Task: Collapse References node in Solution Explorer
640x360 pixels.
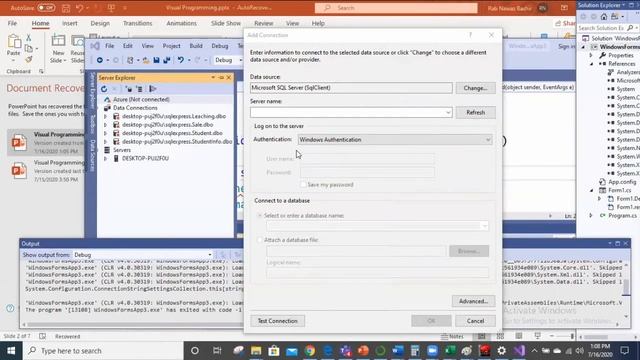Action: (x=591, y=64)
